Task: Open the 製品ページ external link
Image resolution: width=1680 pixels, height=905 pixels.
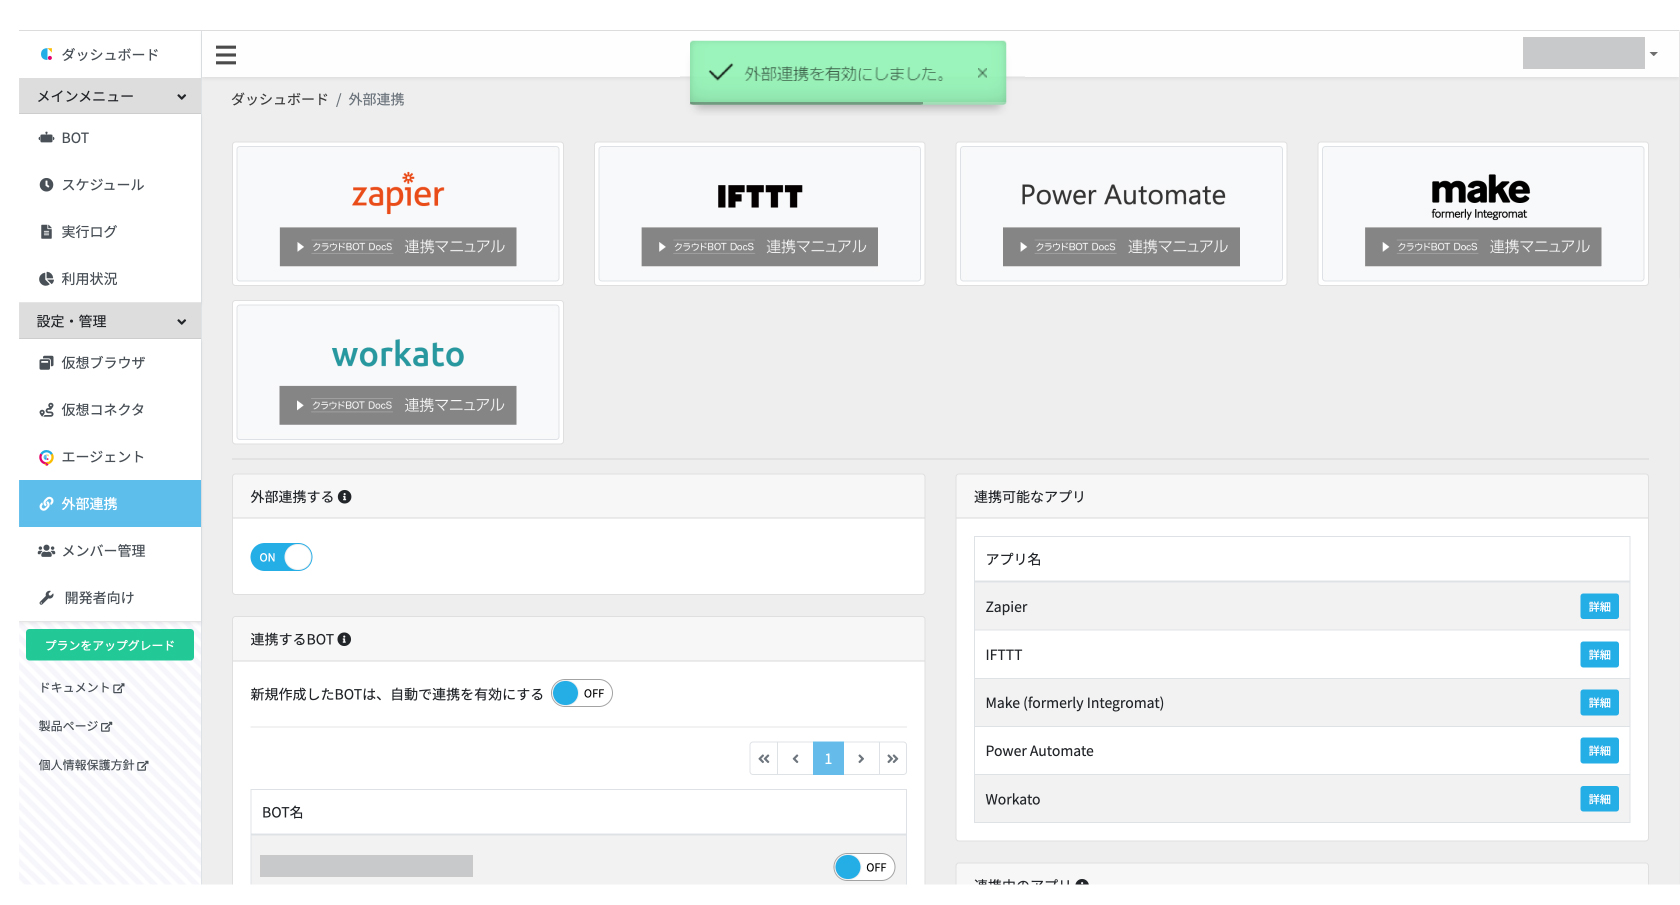Action: [x=76, y=726]
